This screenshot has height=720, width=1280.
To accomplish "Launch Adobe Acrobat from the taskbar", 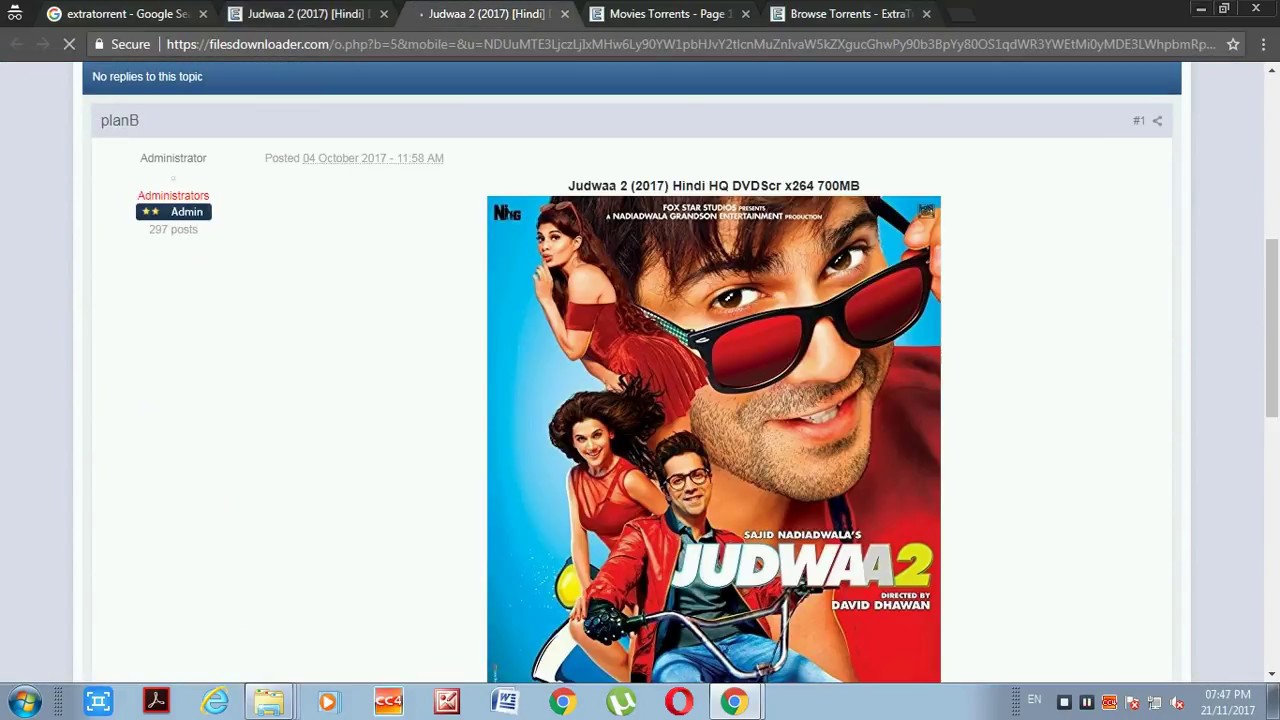I will [156, 702].
